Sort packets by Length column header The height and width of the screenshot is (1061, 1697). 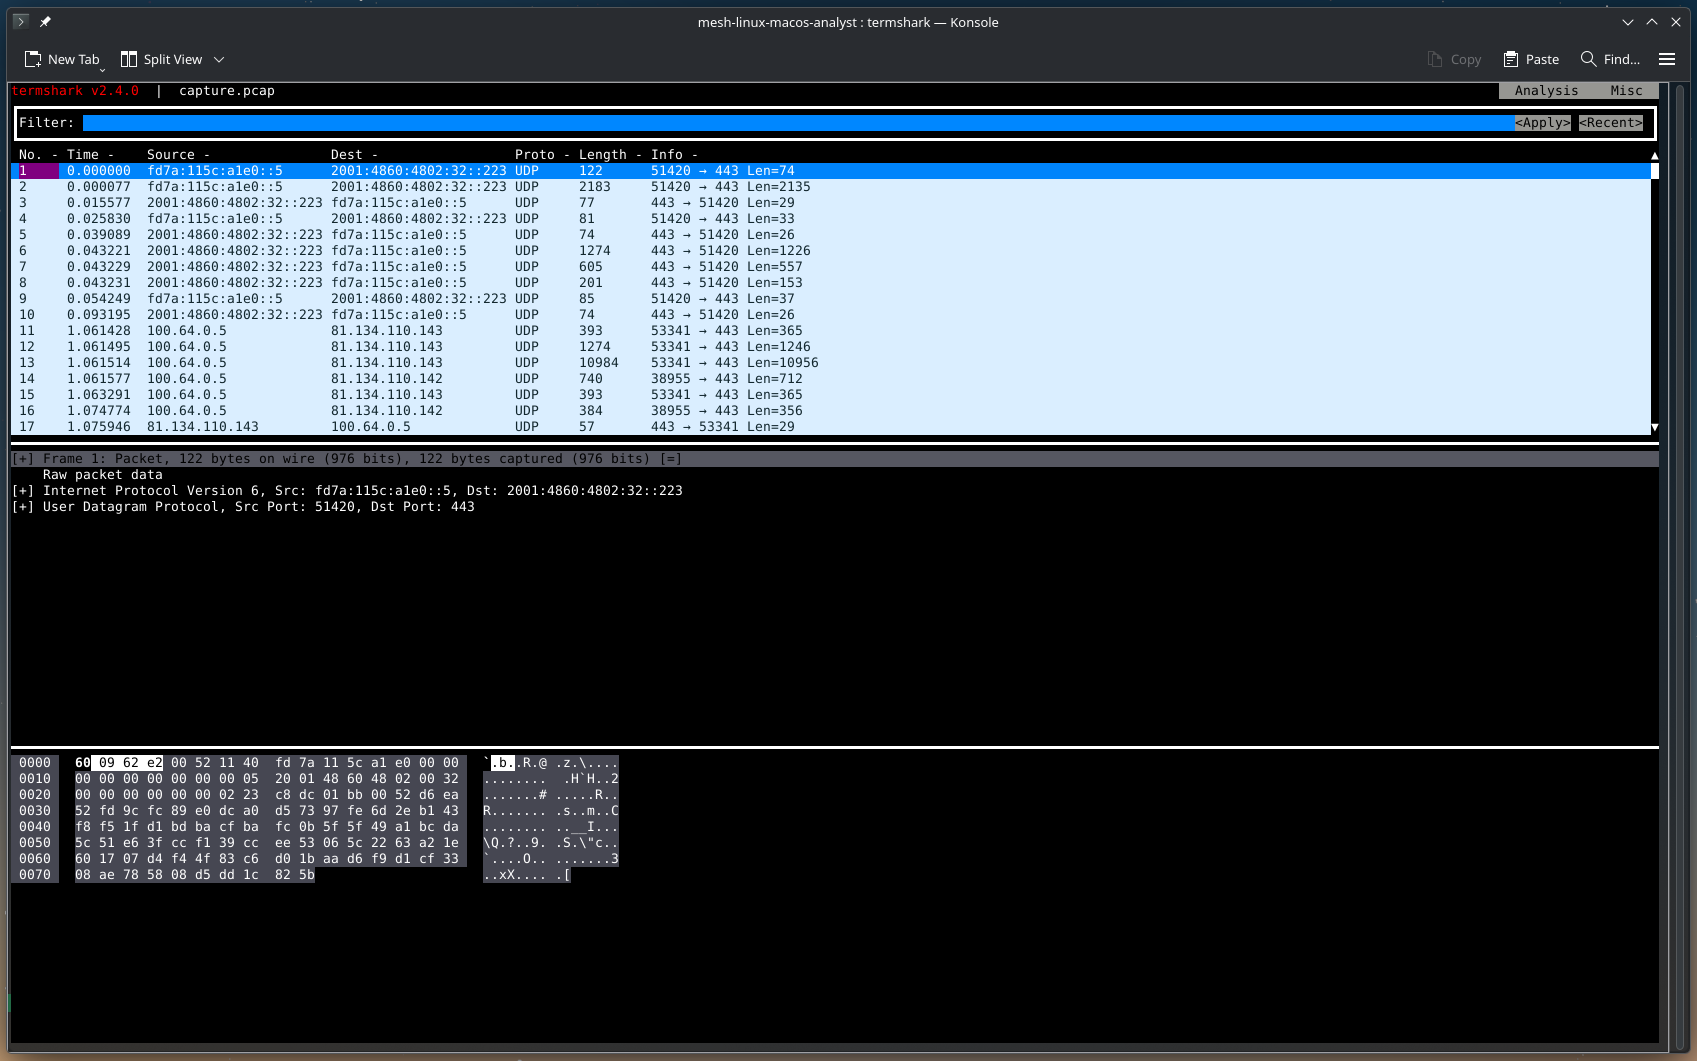(x=602, y=155)
